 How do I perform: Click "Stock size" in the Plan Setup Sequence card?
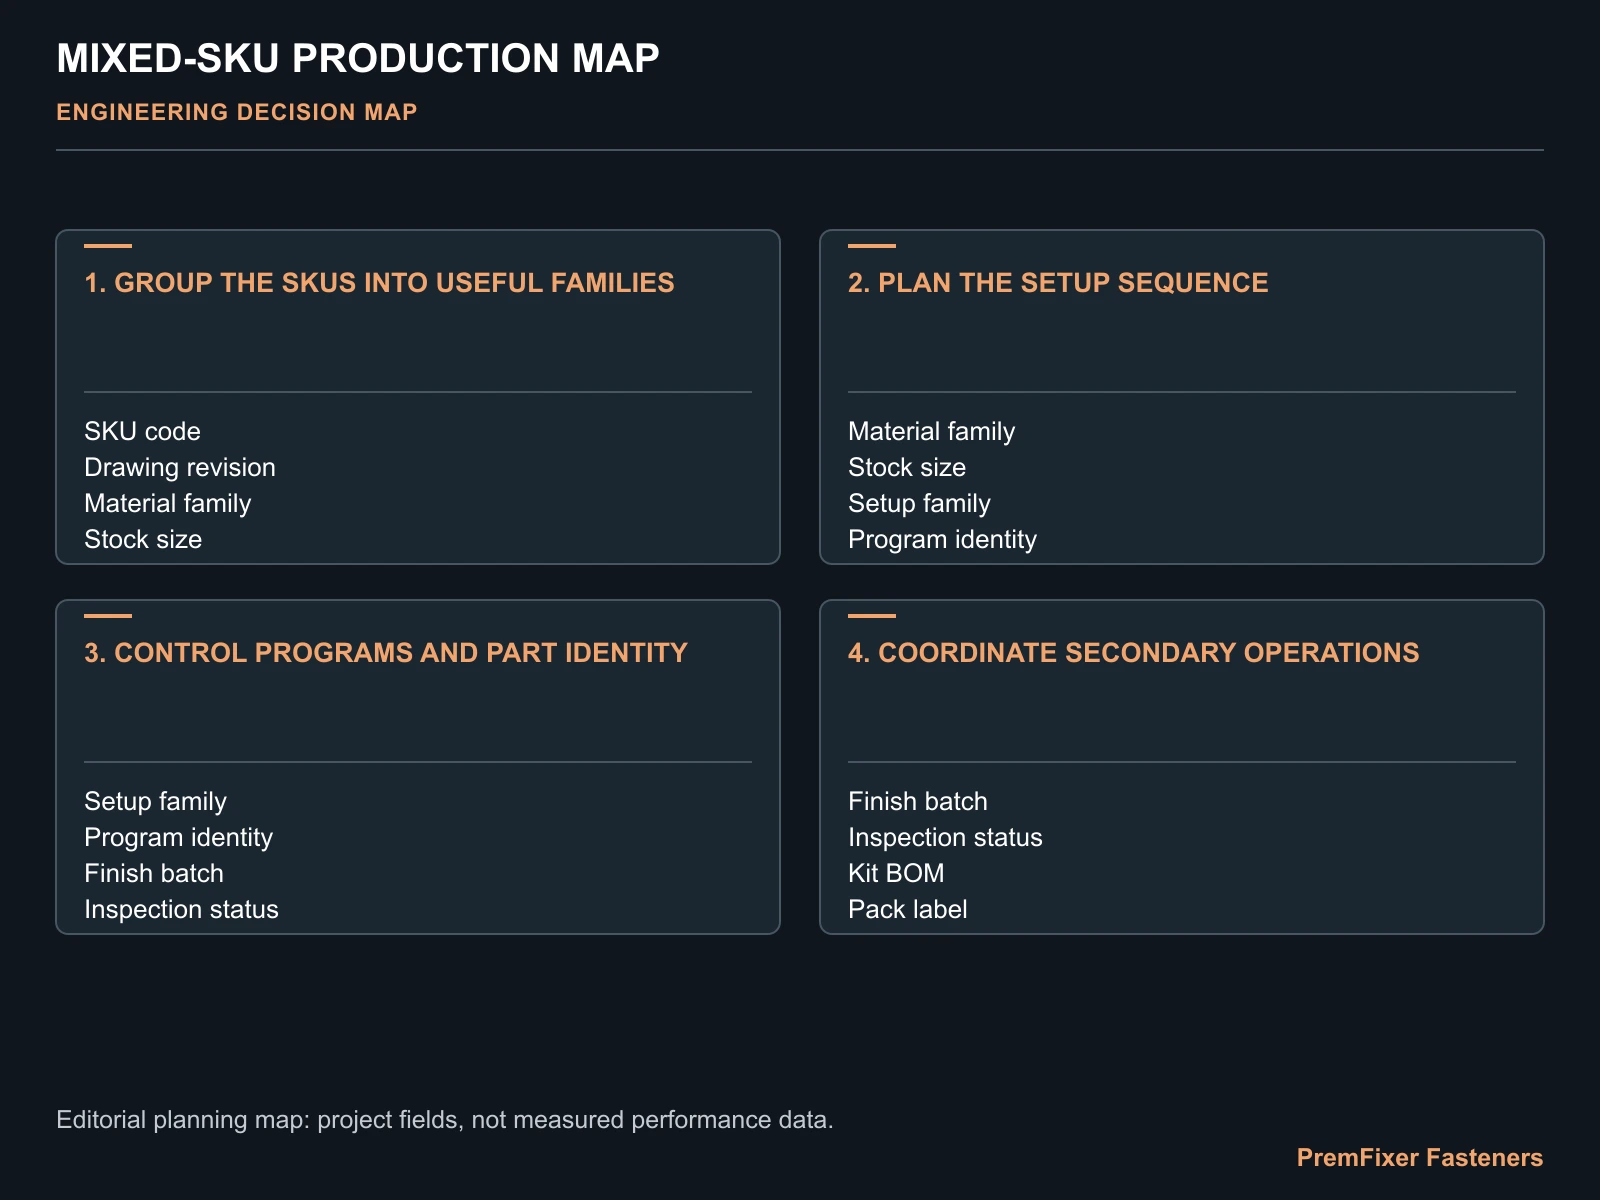click(x=907, y=467)
